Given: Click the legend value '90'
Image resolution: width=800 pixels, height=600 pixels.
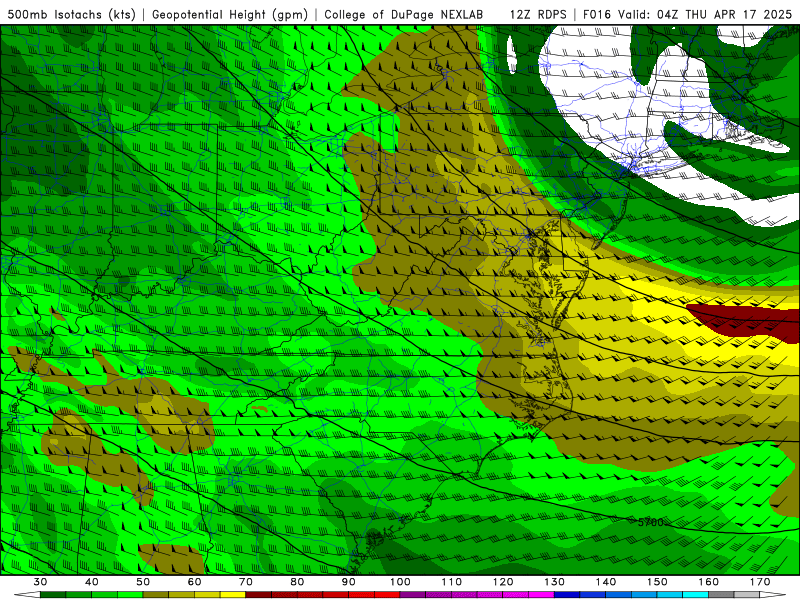Looking at the screenshot, I should [349, 582].
